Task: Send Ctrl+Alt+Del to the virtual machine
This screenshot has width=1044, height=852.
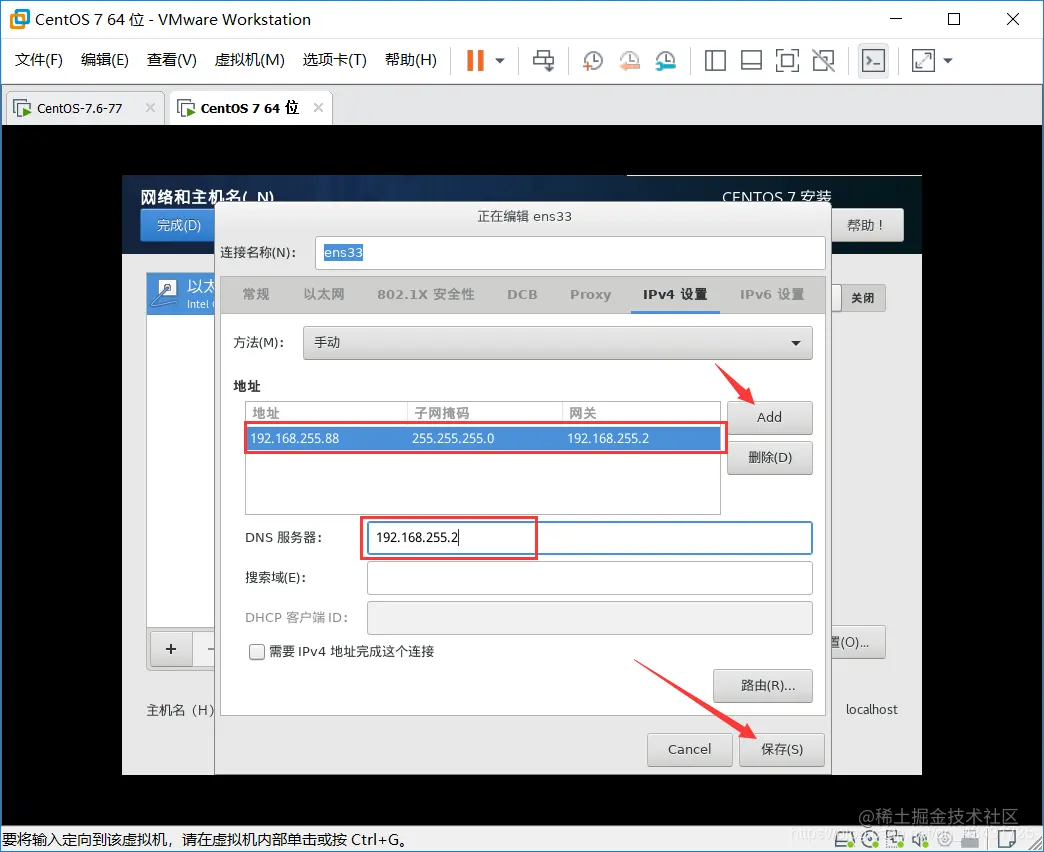Action: tap(543, 60)
